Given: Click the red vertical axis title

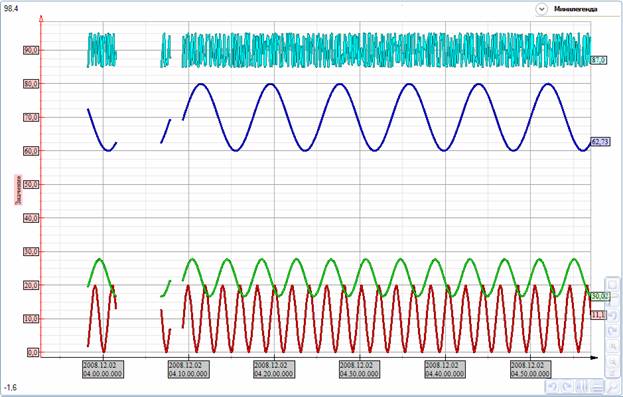Looking at the screenshot, I should click(x=18, y=190).
